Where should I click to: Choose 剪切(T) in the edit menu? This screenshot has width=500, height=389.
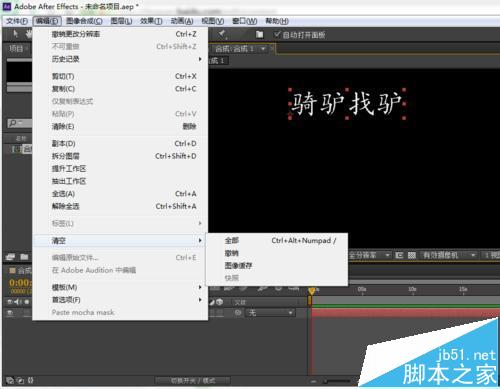coord(120,76)
